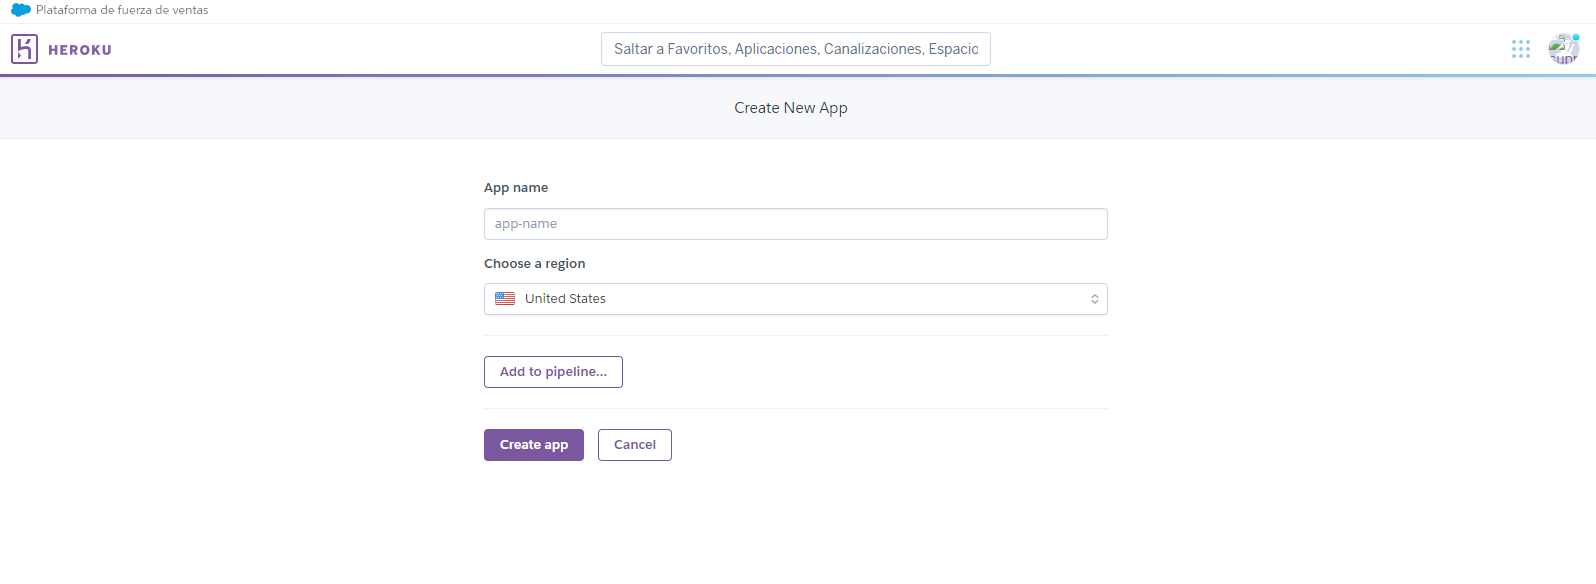1596x584 pixels.
Task: Click the Choose a region label
Action: 535,264
